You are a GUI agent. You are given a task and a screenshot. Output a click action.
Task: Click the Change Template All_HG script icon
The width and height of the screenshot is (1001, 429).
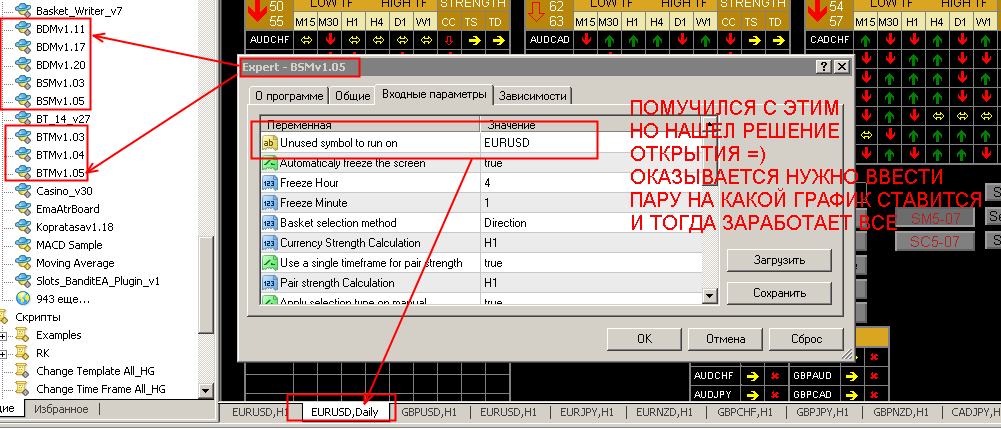[x=21, y=370]
